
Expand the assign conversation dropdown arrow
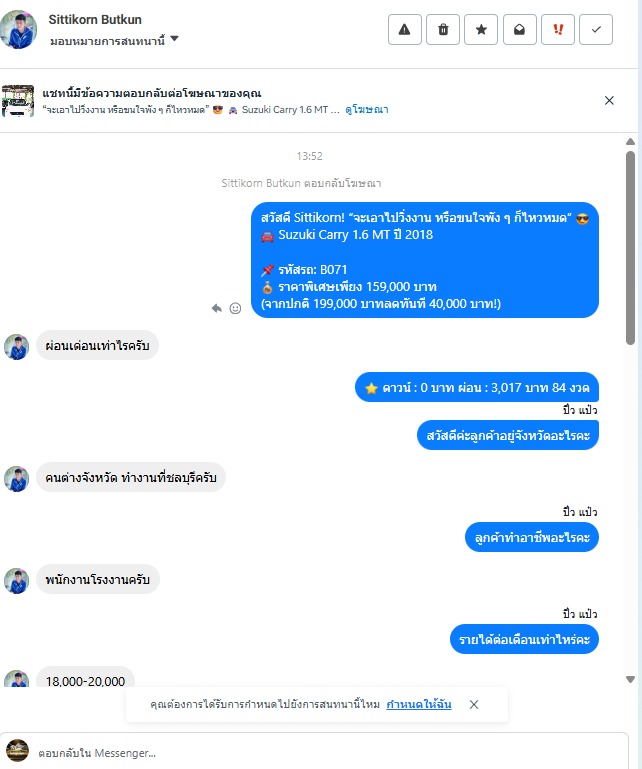175,38
